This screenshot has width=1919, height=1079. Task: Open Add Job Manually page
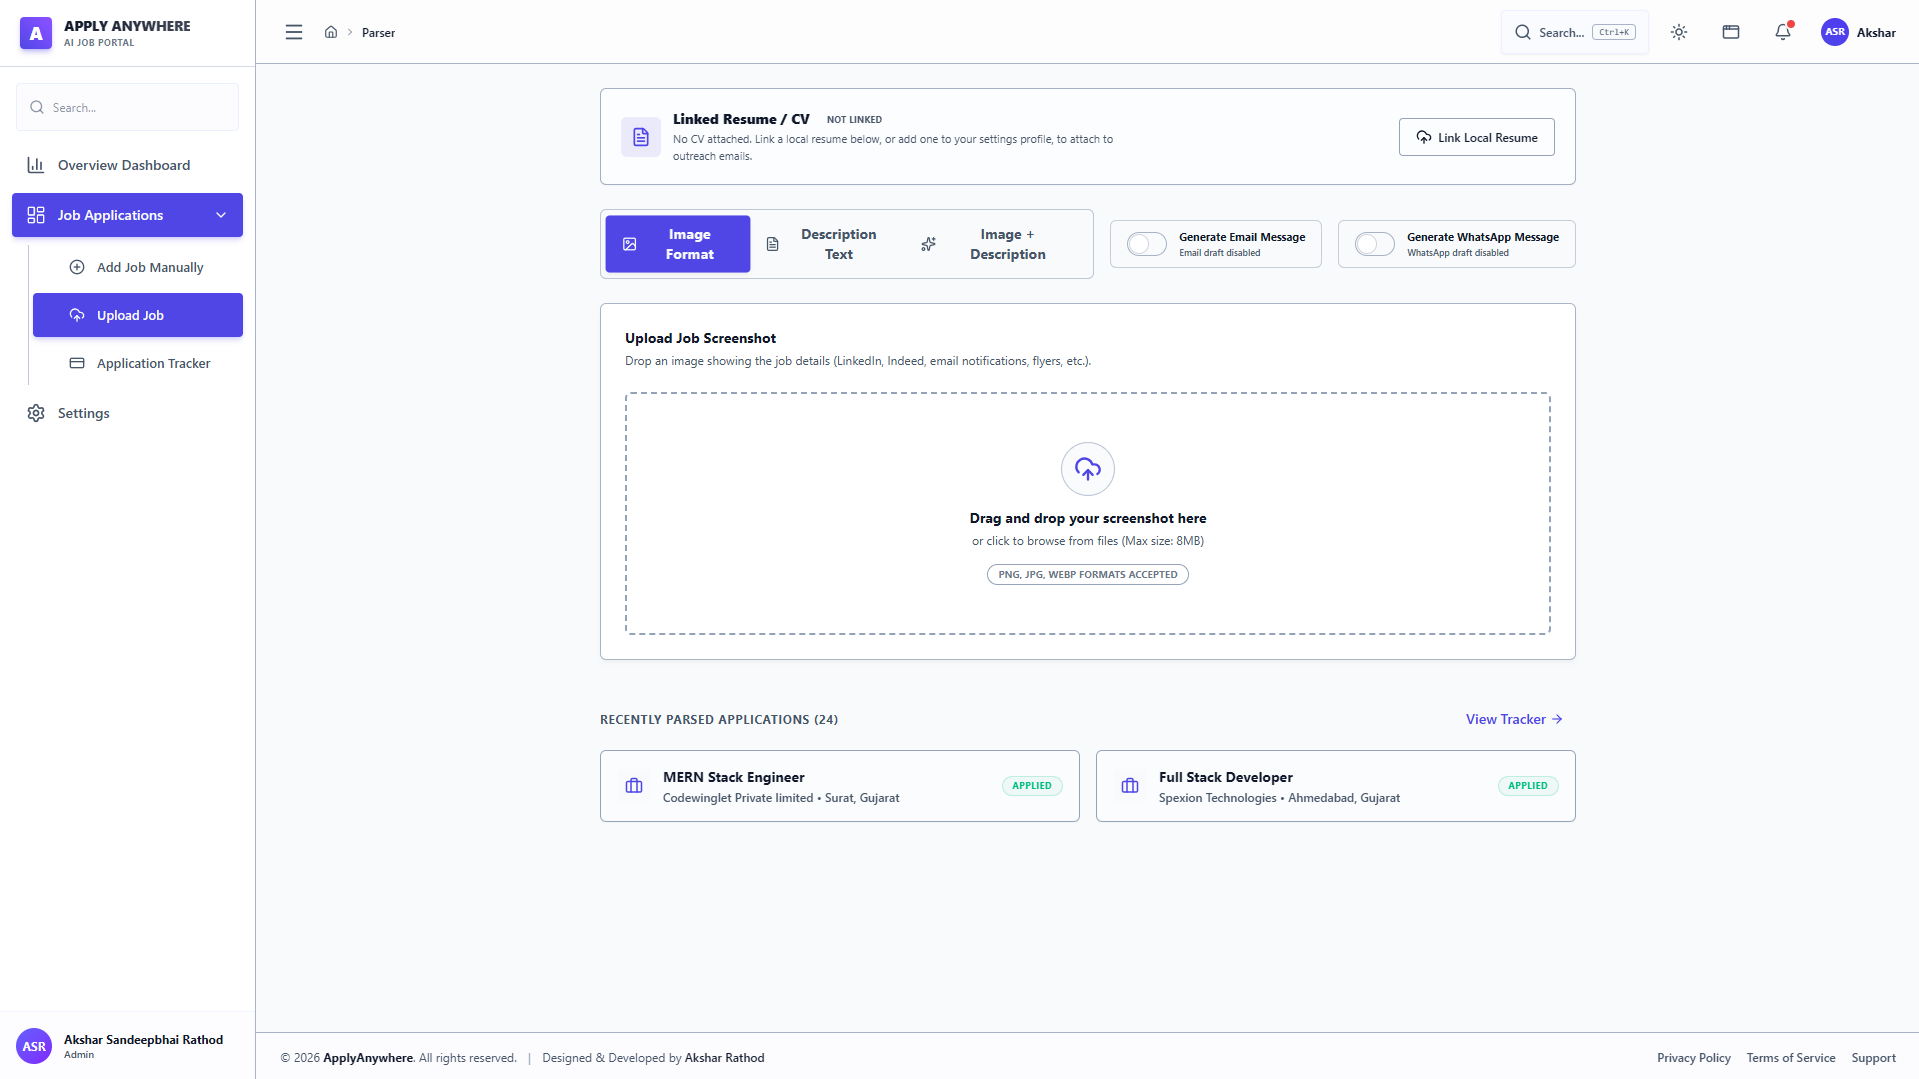coord(138,267)
